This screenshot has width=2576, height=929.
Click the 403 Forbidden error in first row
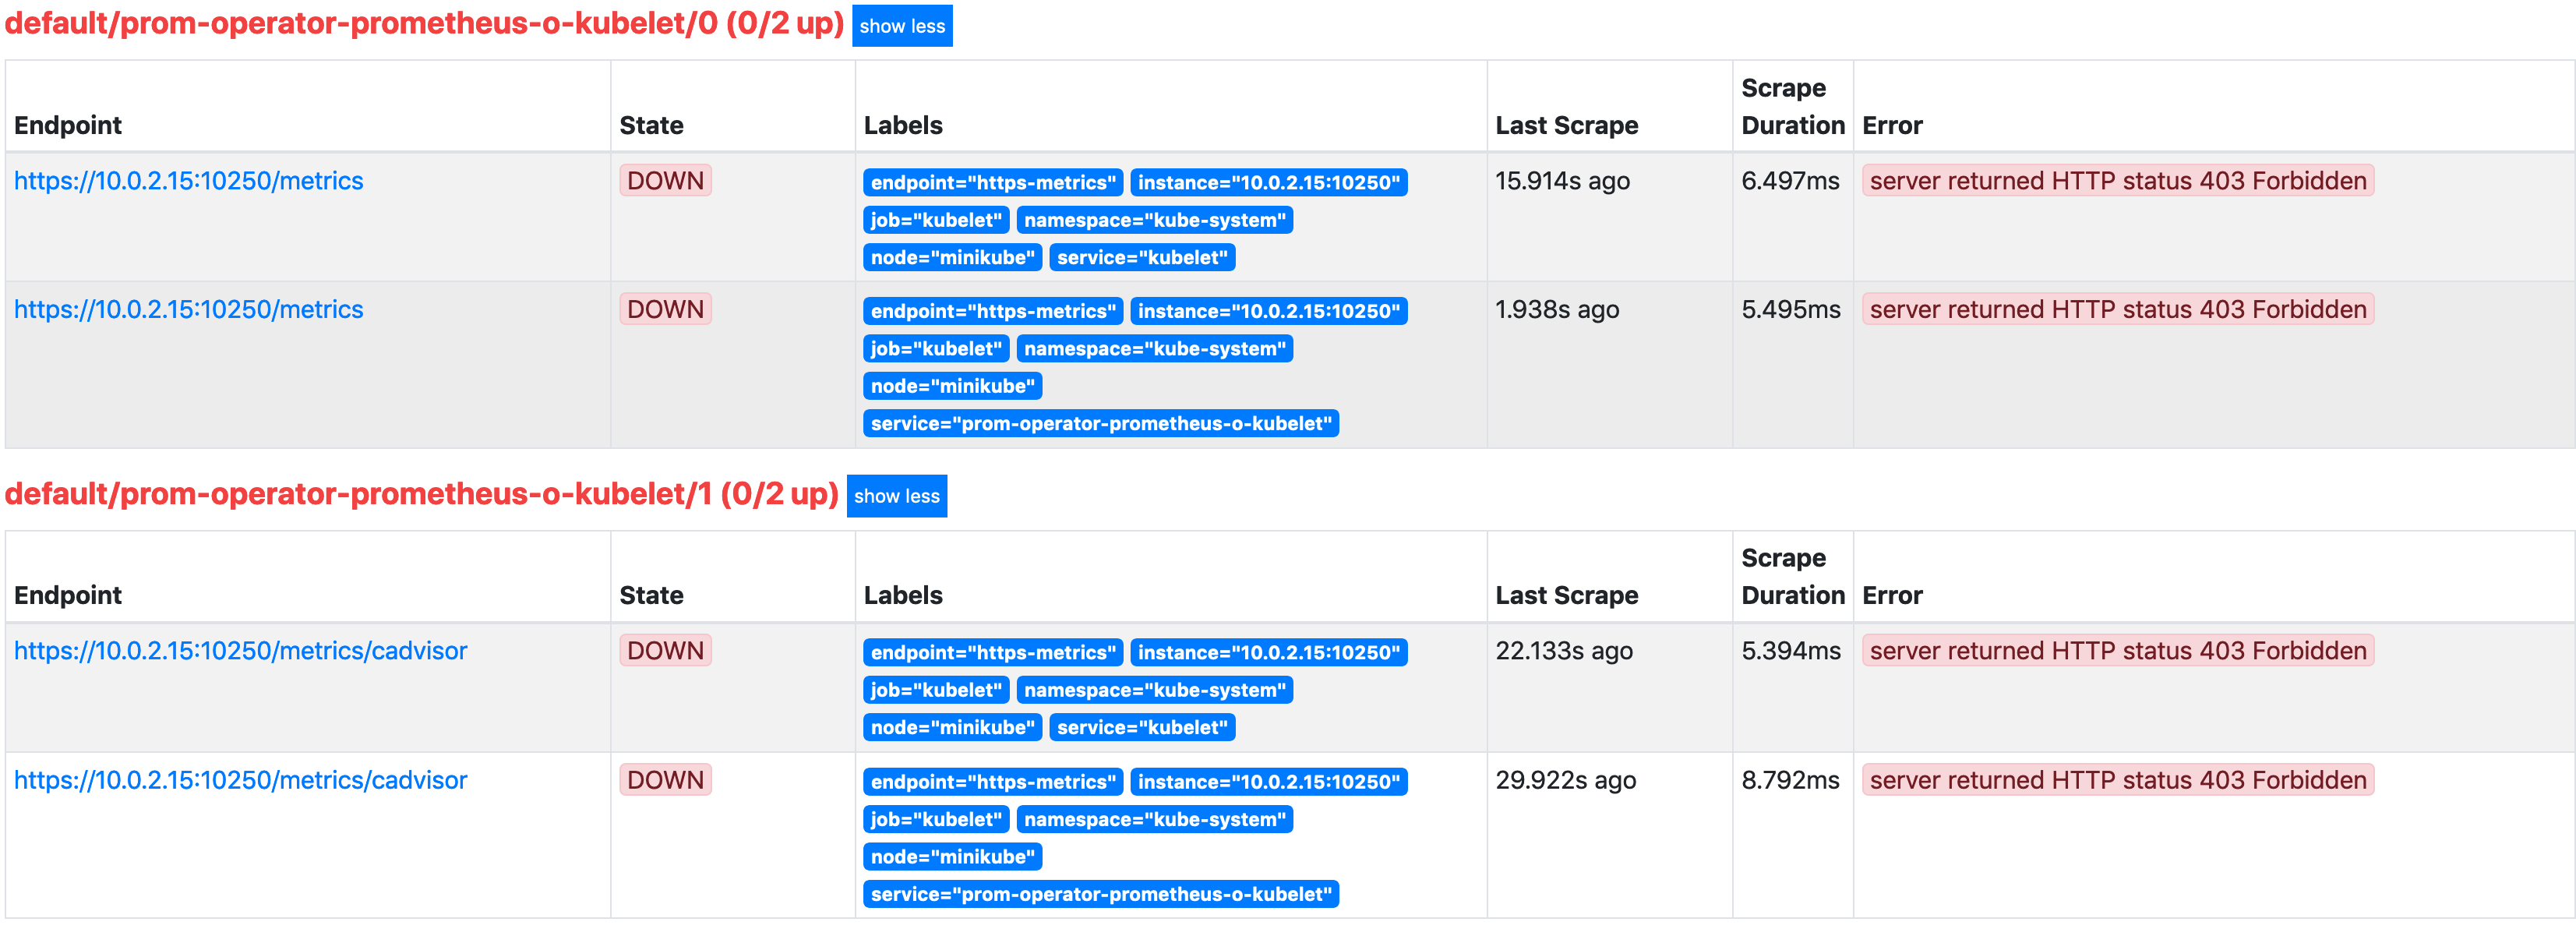(2118, 181)
